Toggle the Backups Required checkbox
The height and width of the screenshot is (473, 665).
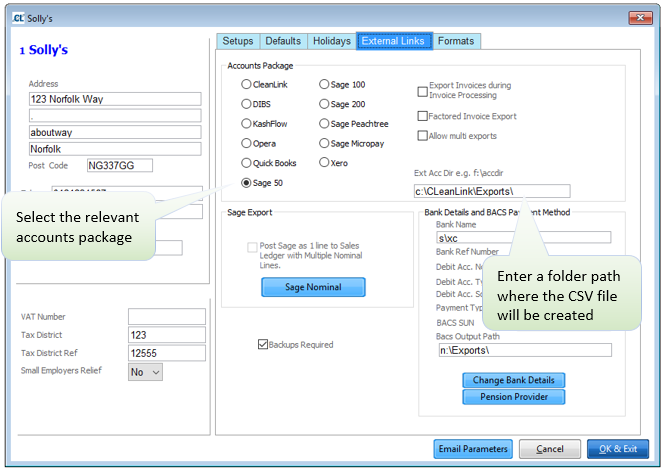(x=263, y=344)
